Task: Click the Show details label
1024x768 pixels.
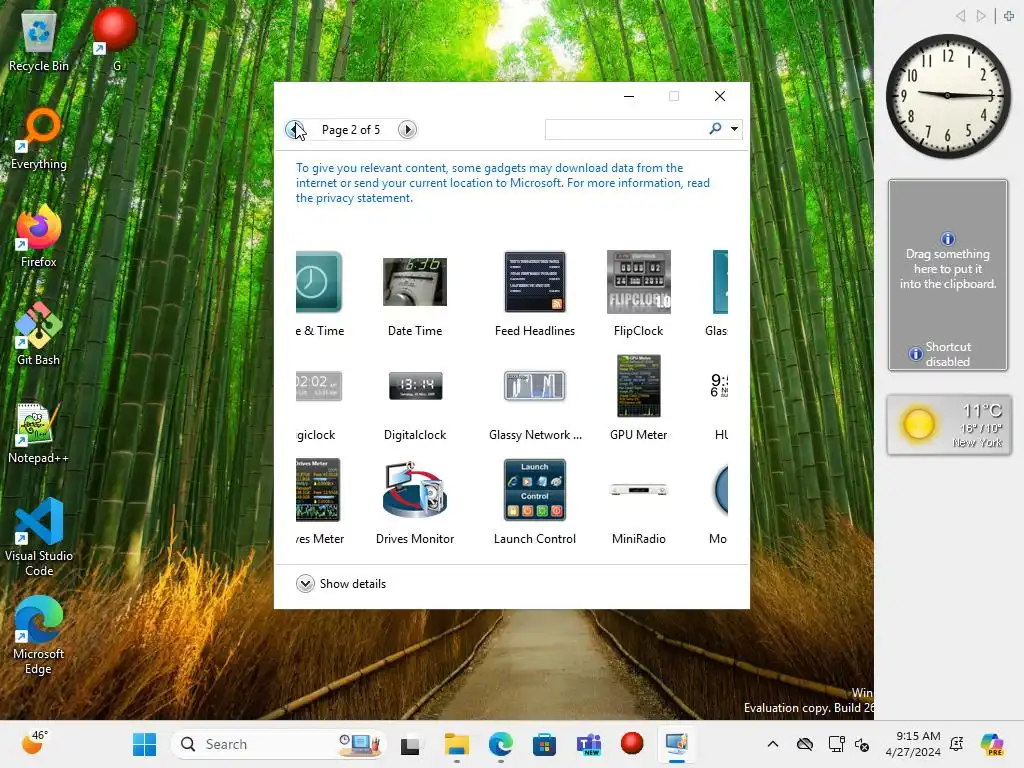Action: pyautogui.click(x=353, y=584)
